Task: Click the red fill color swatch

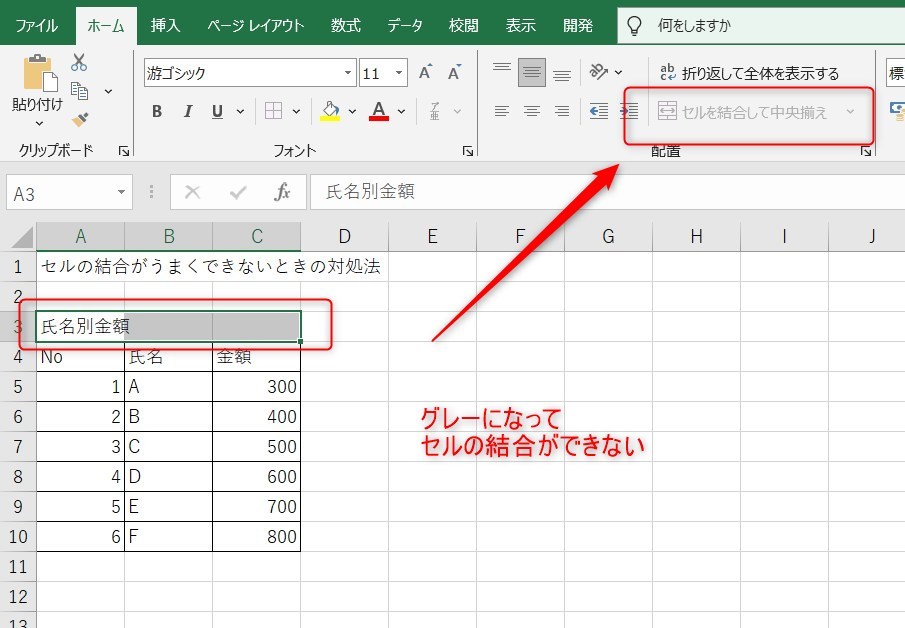Action: (381, 116)
